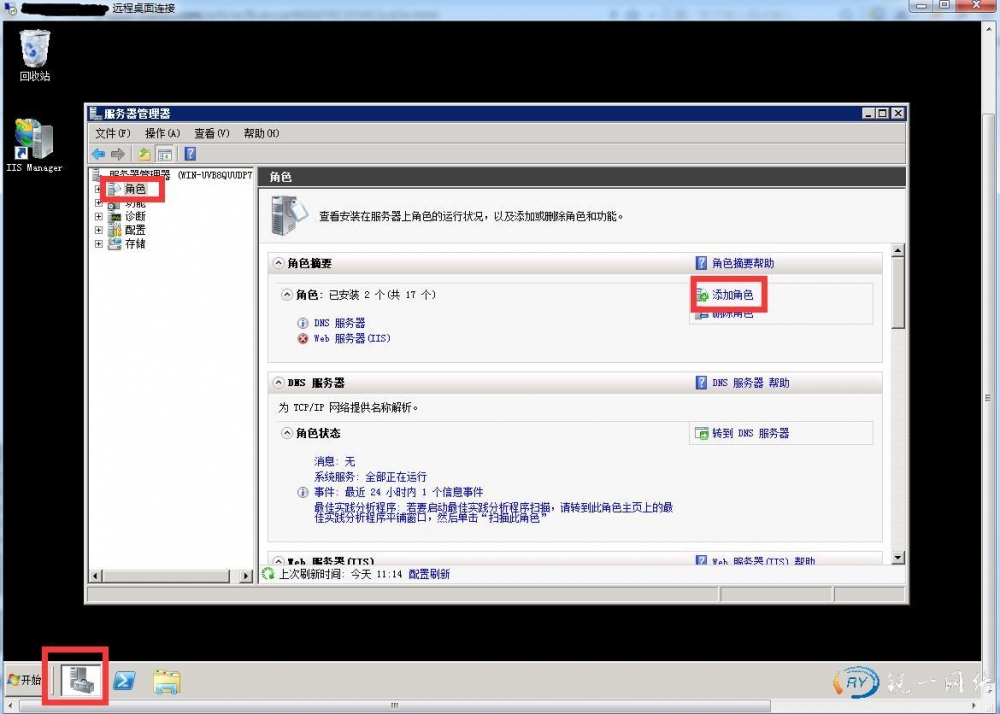1000x714 pixels.
Task: Toggle the show/hide console tree toolbar icon
Action: pyautogui.click(x=165, y=154)
